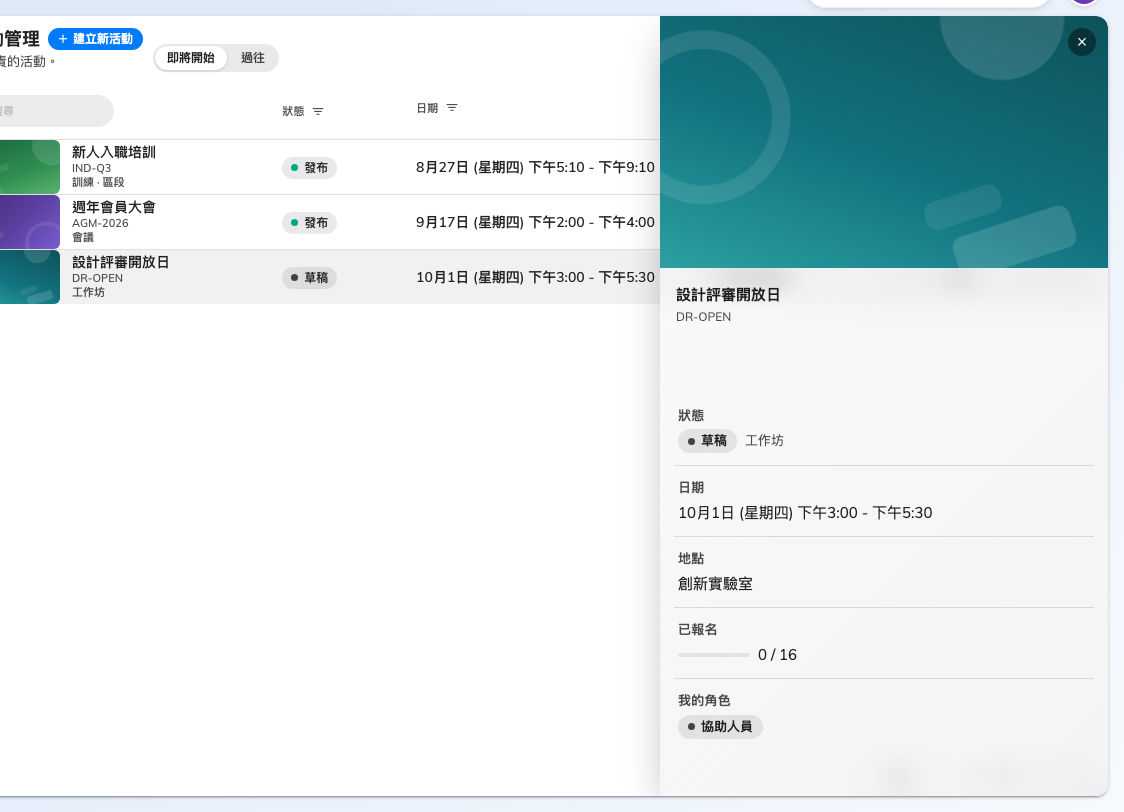
Task: Open the 設計評審開放日 event thumbnail
Action: (x=29, y=277)
